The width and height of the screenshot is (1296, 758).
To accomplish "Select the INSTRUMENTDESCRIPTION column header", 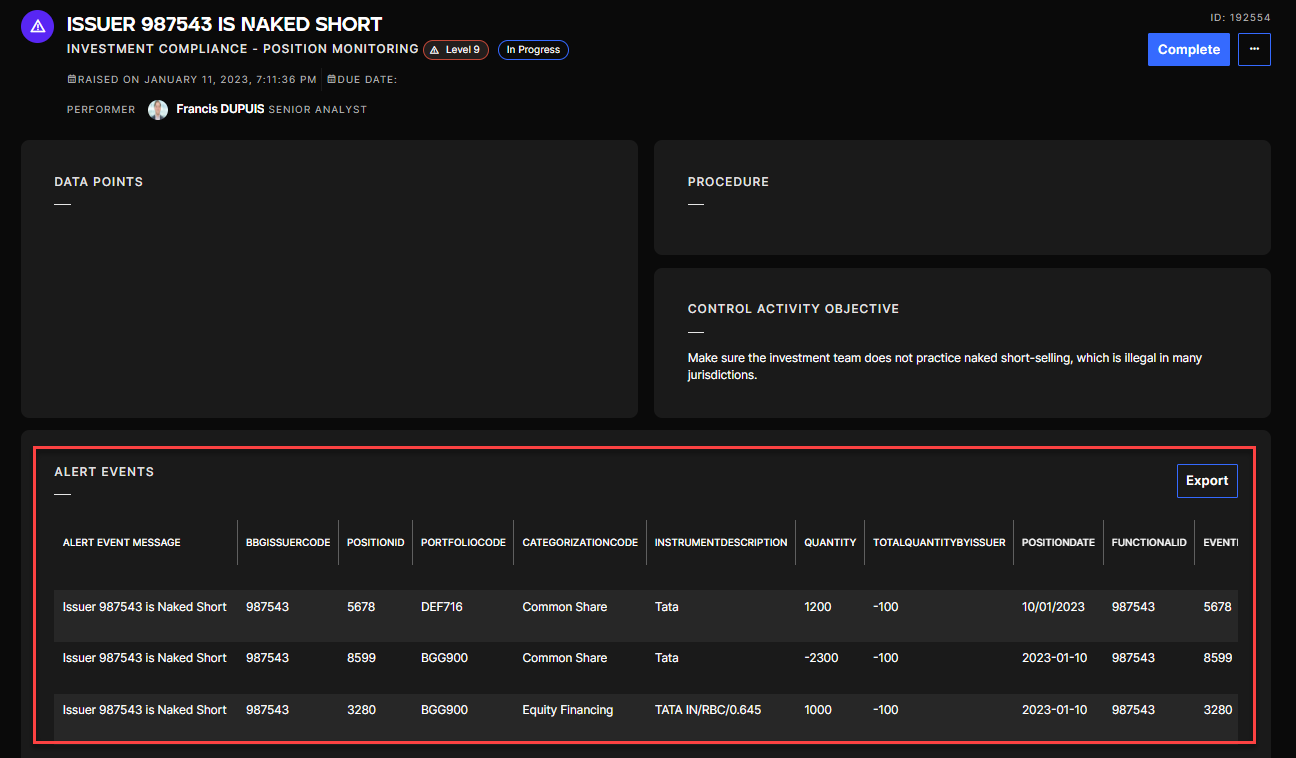I will click(720, 542).
